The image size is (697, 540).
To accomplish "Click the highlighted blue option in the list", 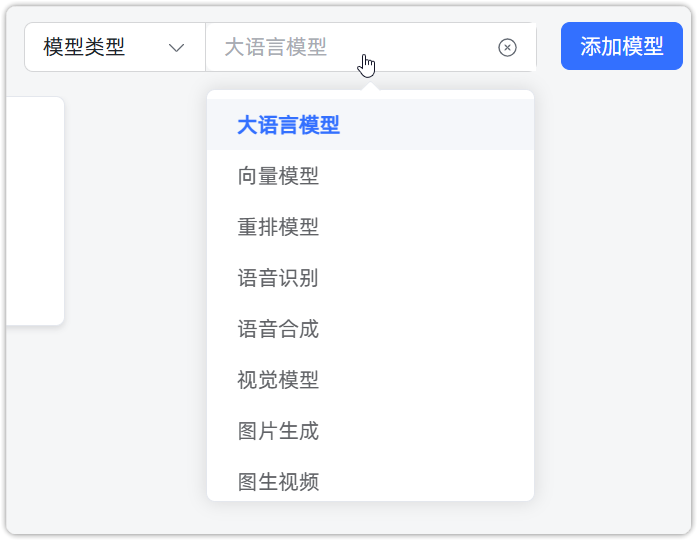I will [289, 125].
